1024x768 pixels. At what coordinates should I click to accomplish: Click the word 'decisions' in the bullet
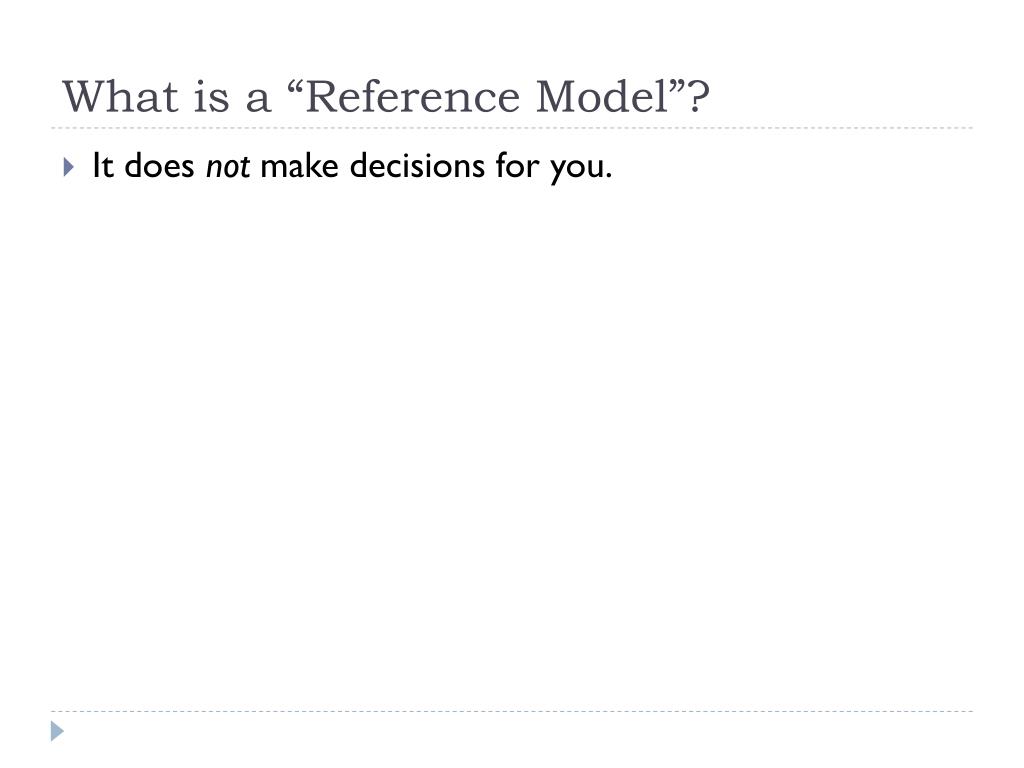click(x=417, y=165)
